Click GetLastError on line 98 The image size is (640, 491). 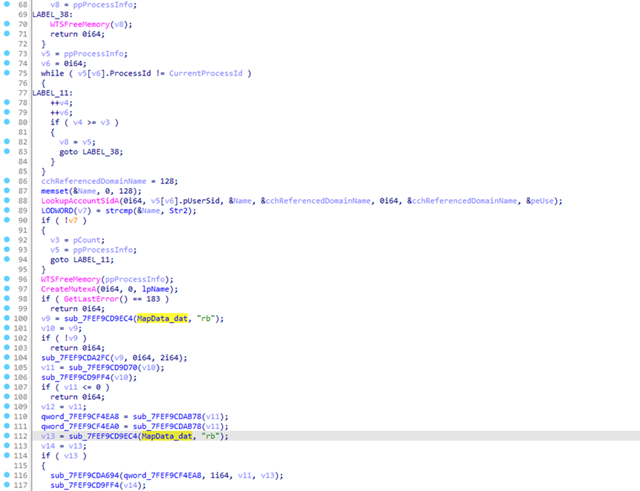[x=91, y=299]
